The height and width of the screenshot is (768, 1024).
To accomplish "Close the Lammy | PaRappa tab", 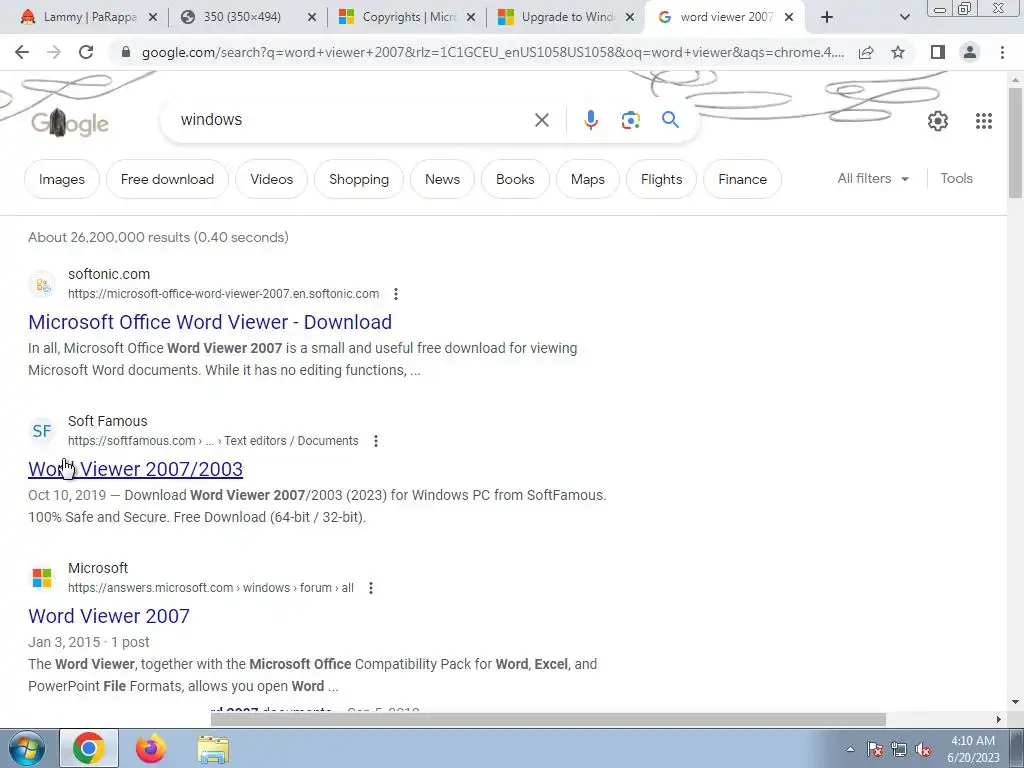I will pos(153,17).
